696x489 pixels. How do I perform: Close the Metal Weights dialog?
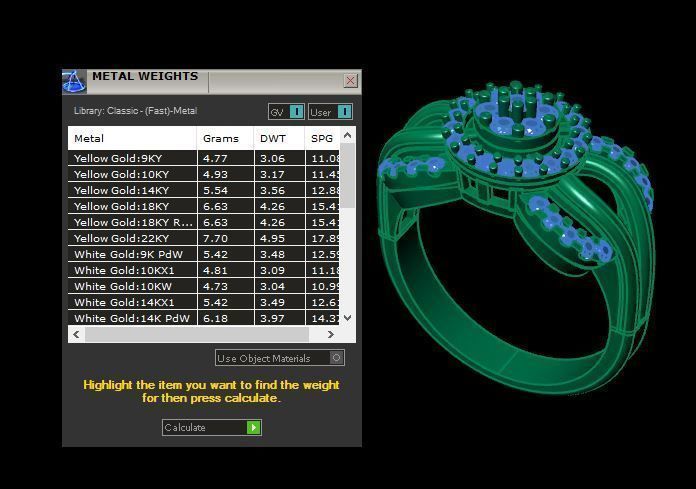pos(350,80)
